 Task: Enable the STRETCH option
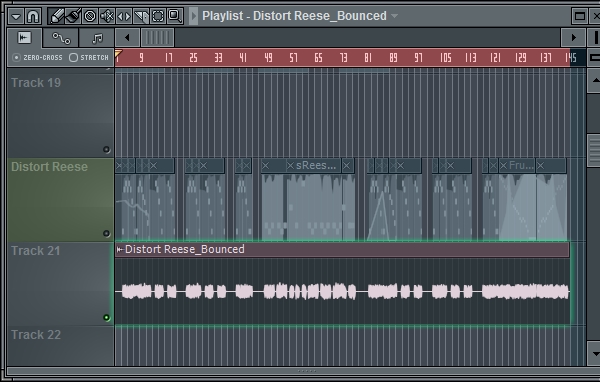(89, 58)
